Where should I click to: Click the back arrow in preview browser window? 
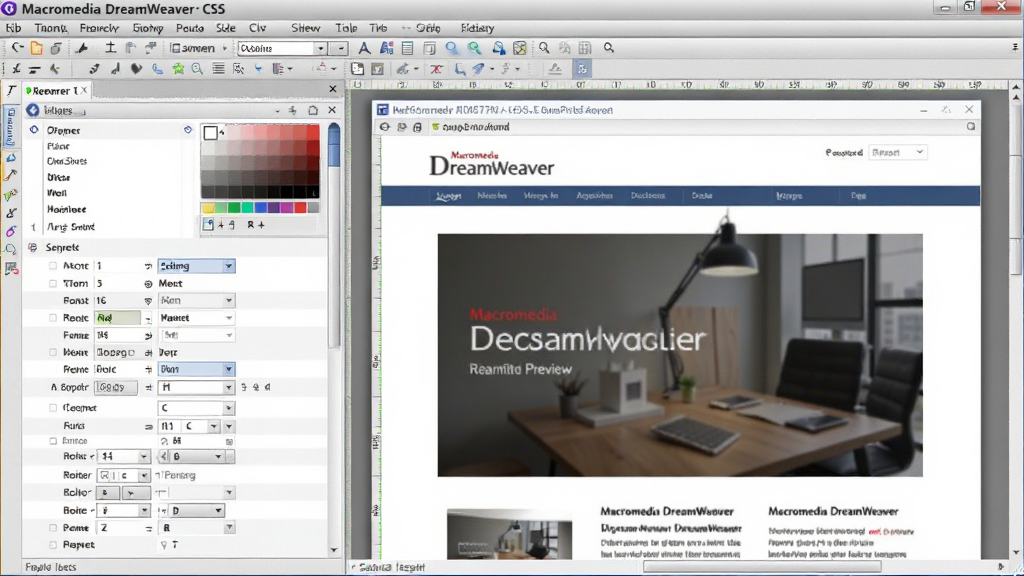coord(385,127)
